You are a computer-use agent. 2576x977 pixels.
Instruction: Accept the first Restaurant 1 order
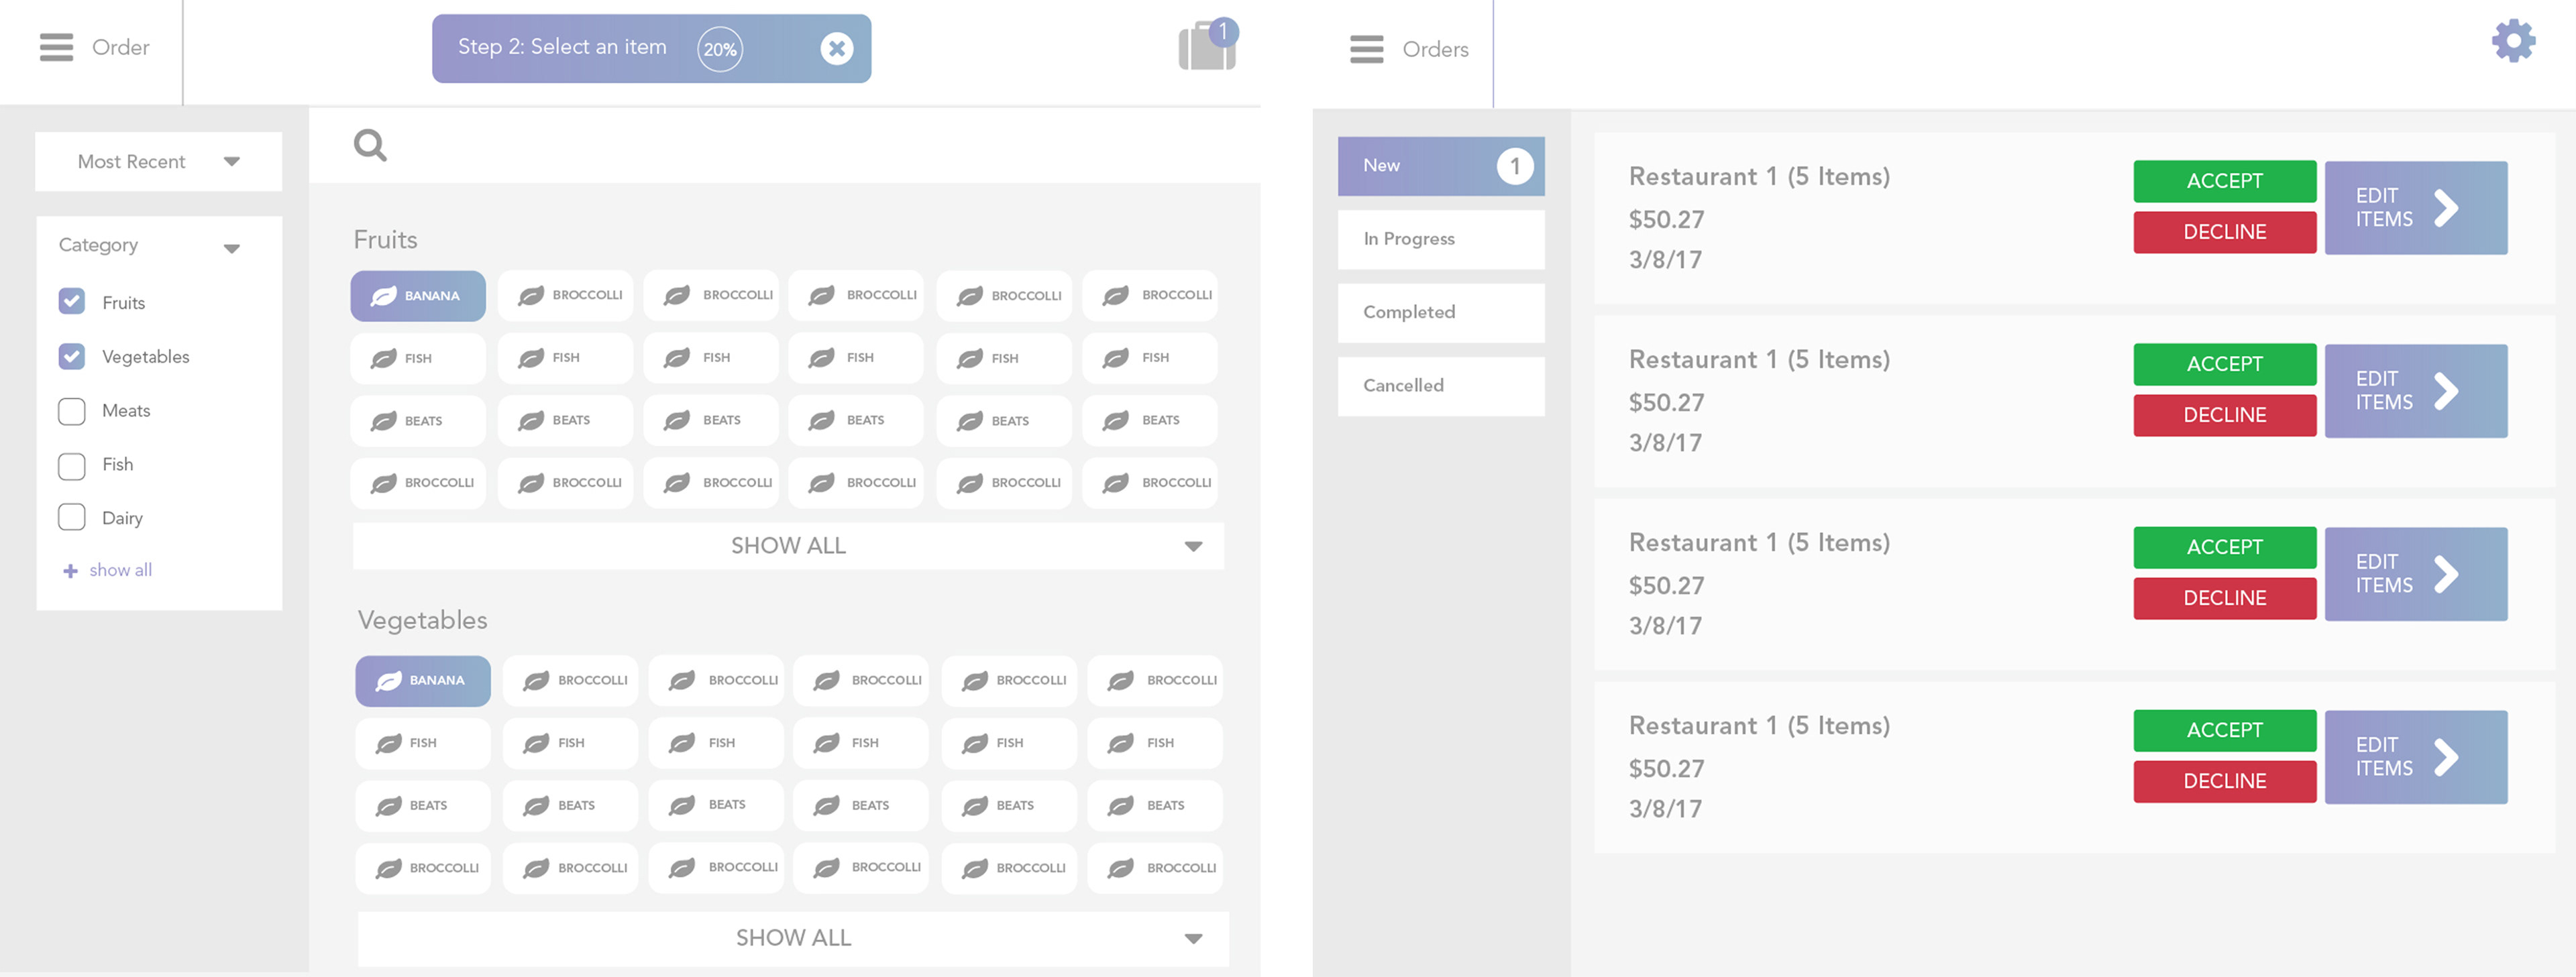pyautogui.click(x=2224, y=181)
